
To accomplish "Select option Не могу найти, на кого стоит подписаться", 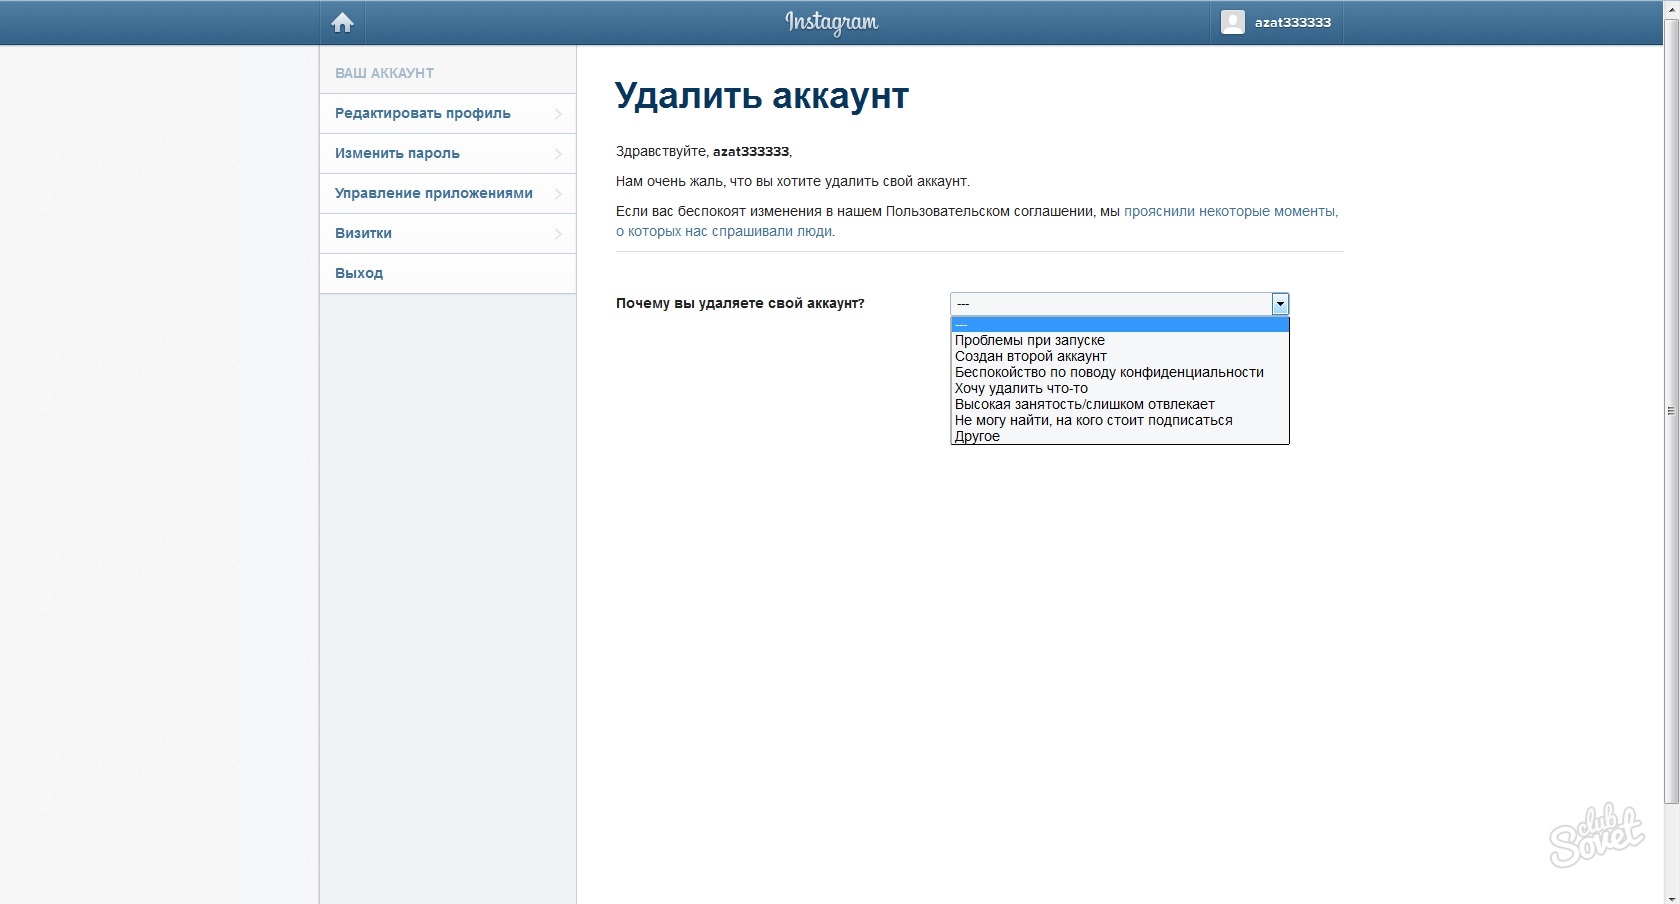I will (x=1120, y=420).
